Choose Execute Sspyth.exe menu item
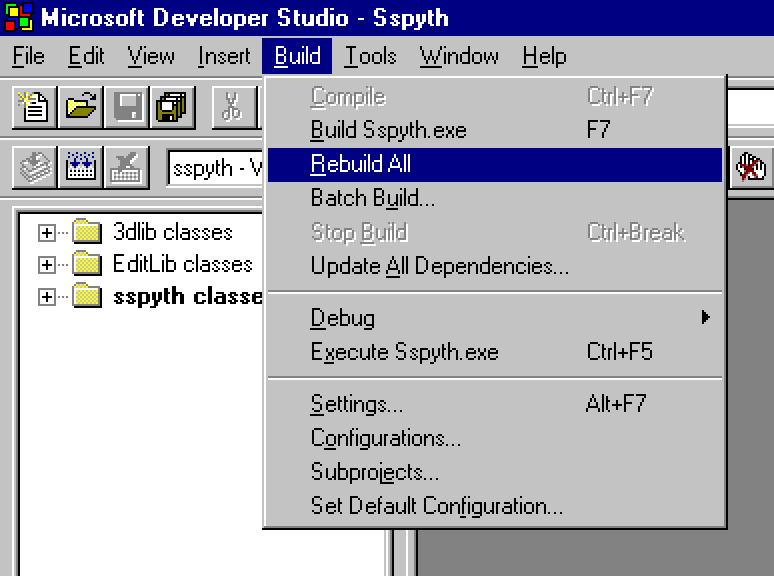Screen dimensions: 774x576 [495, 352]
